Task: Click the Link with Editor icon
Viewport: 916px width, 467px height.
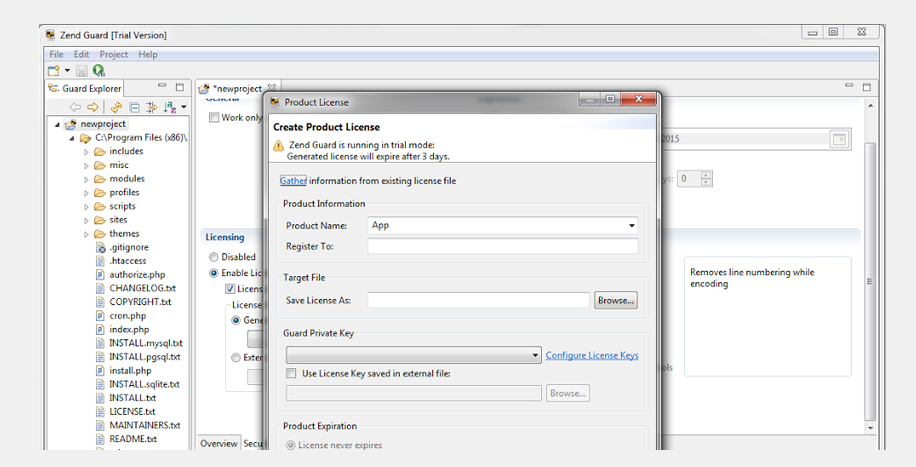Action: tap(152, 107)
